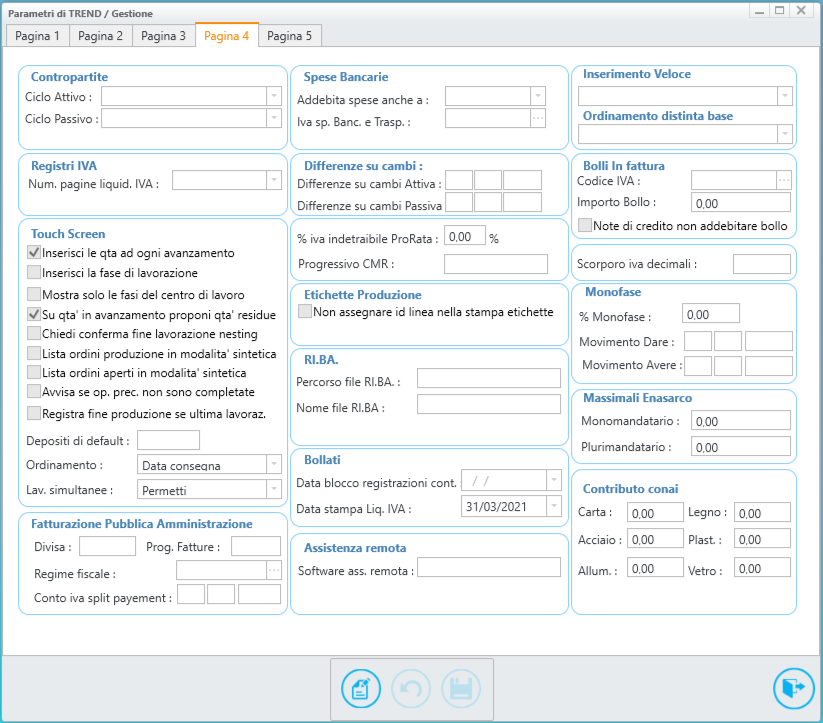823x723 pixels.
Task: Expand the Inserimento Veloce dropdown
Action: [x=785, y=96]
